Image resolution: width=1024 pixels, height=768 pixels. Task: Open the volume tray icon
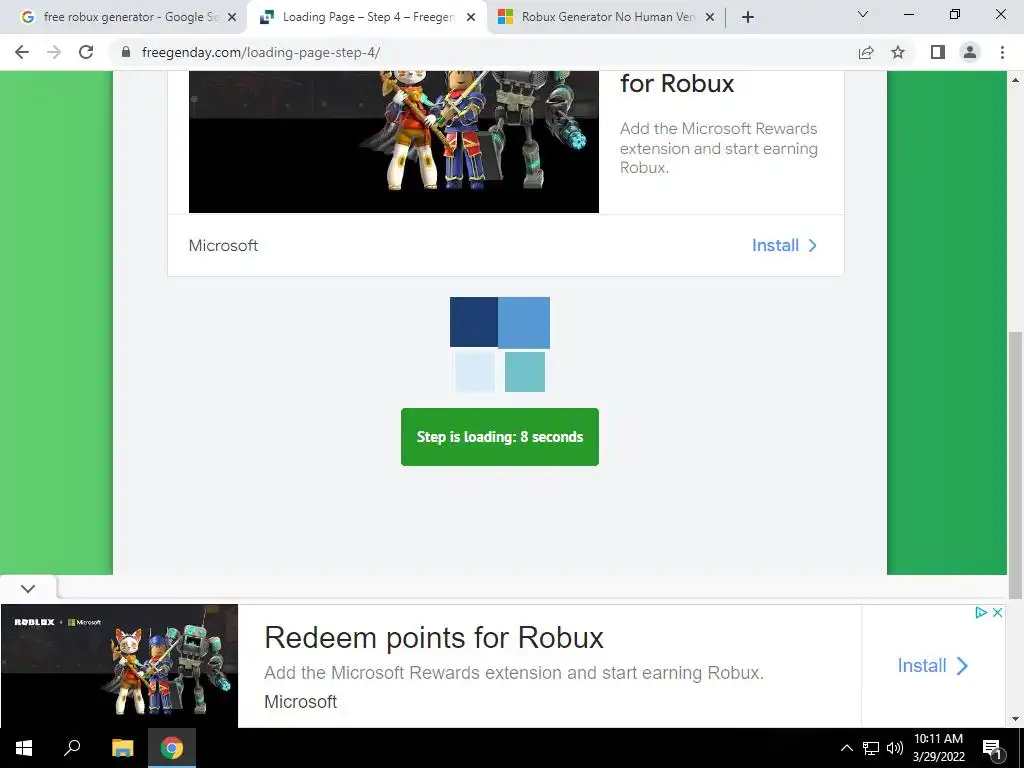click(895, 748)
